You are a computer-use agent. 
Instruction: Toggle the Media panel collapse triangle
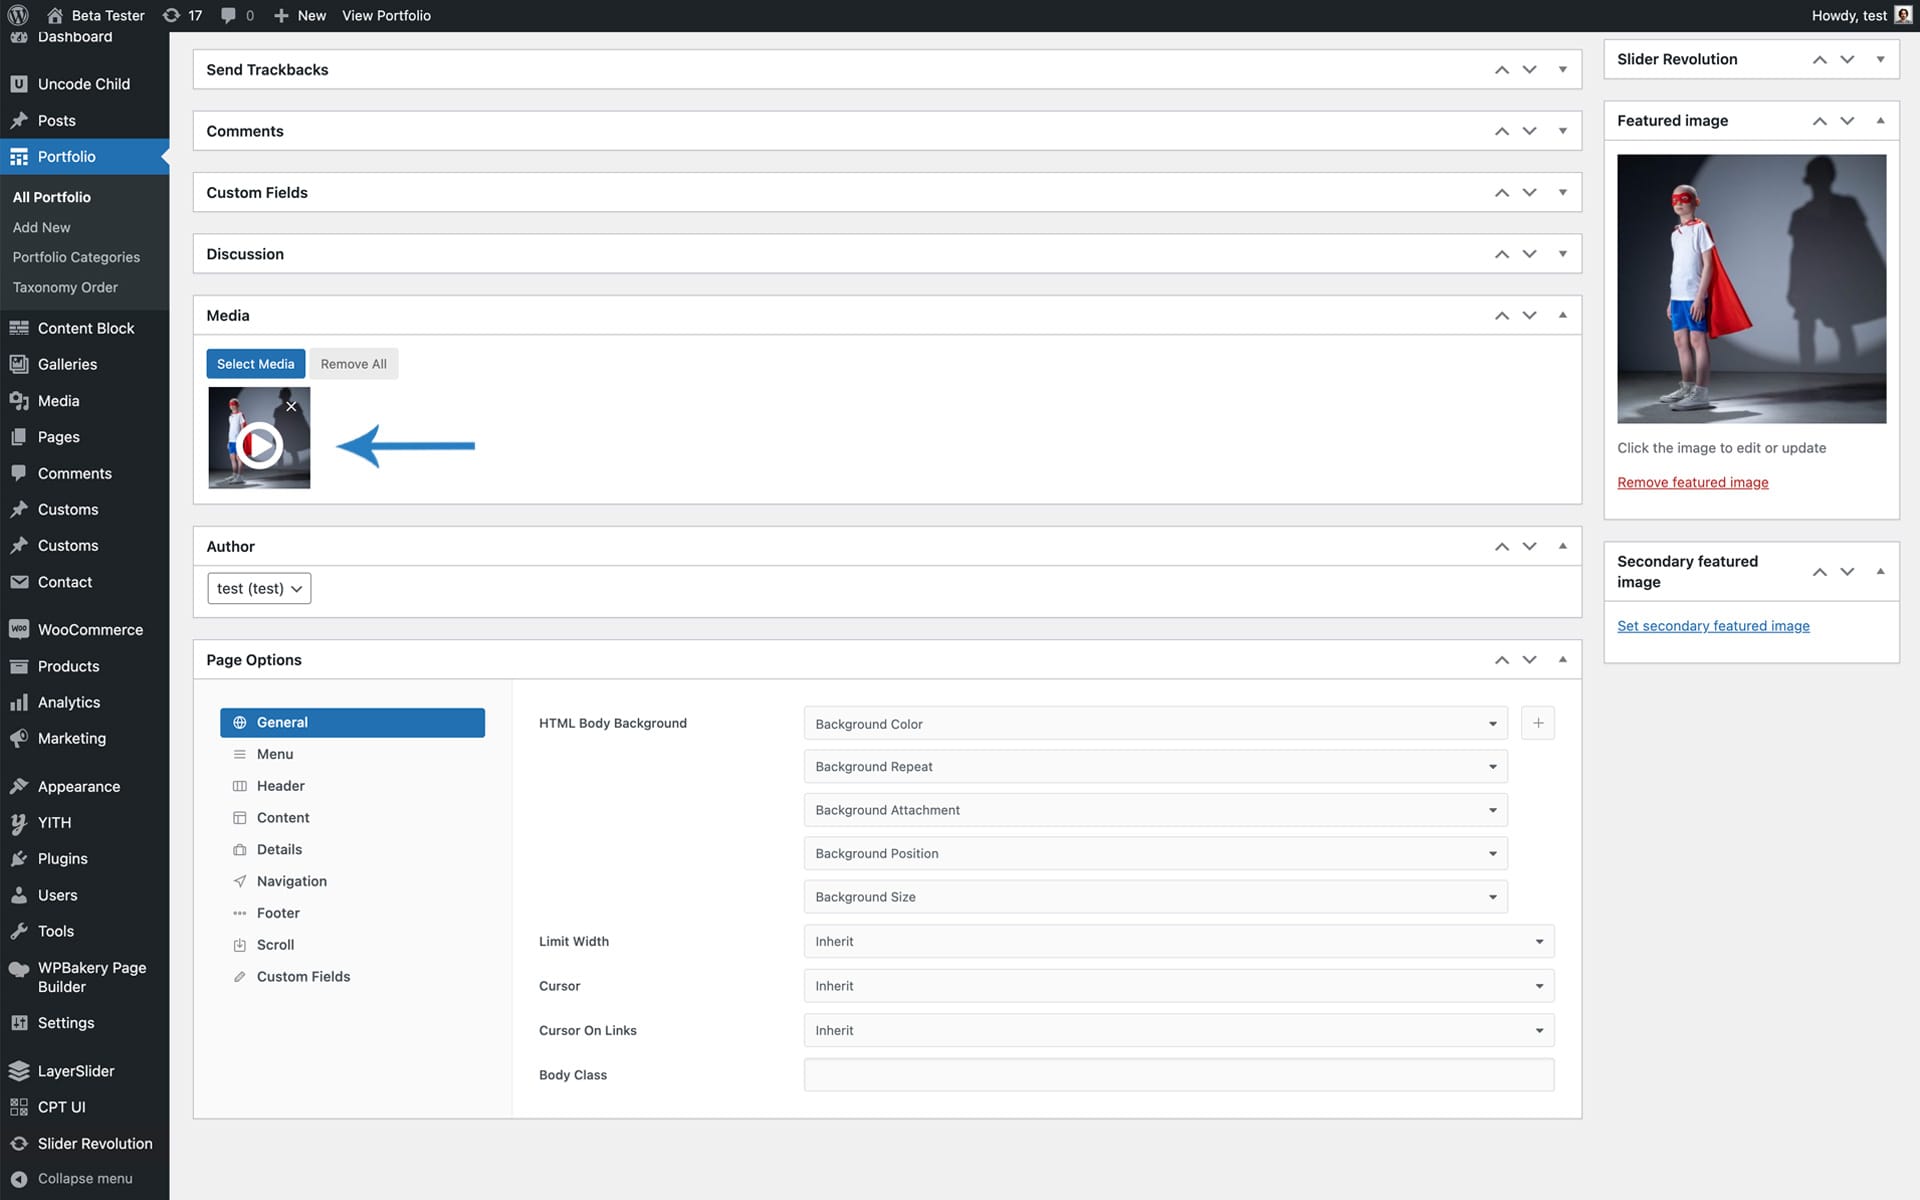pos(1562,315)
